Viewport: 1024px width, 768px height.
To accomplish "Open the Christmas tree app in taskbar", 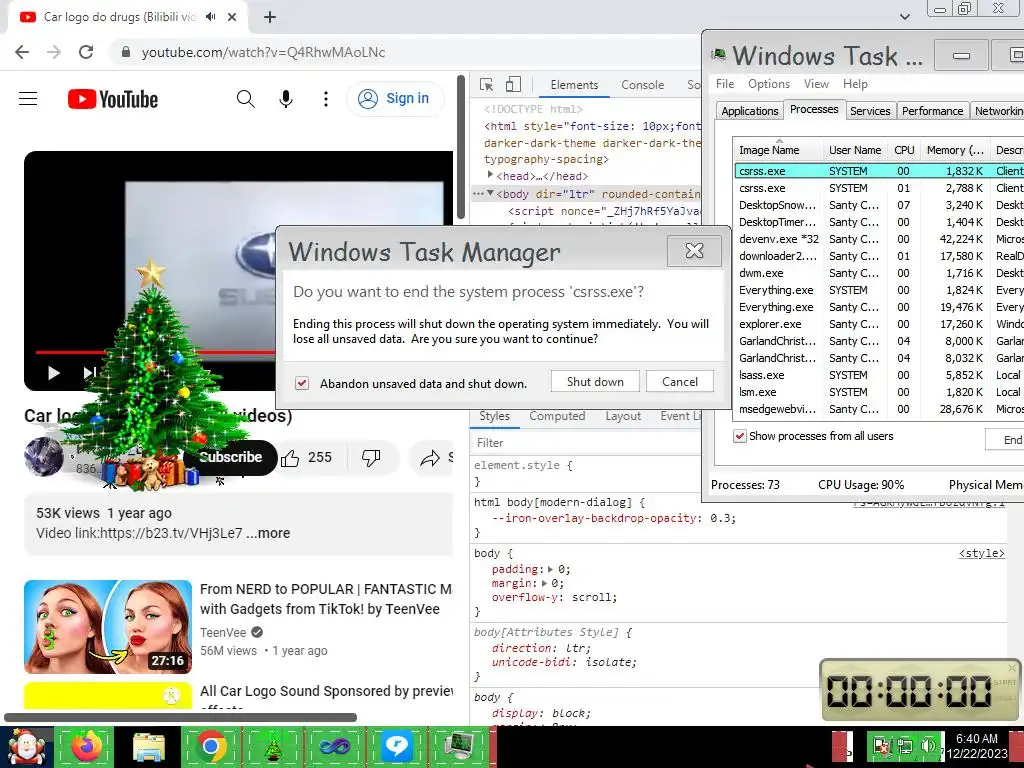I will (272, 746).
